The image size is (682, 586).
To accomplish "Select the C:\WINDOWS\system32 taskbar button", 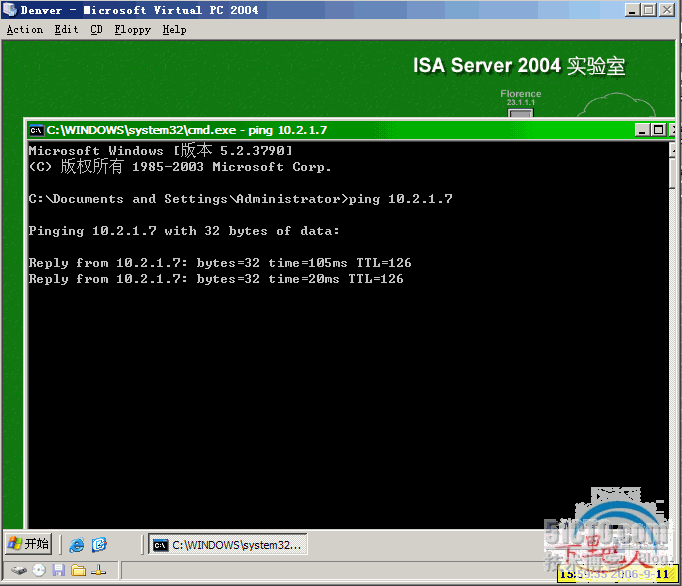I will [x=228, y=545].
